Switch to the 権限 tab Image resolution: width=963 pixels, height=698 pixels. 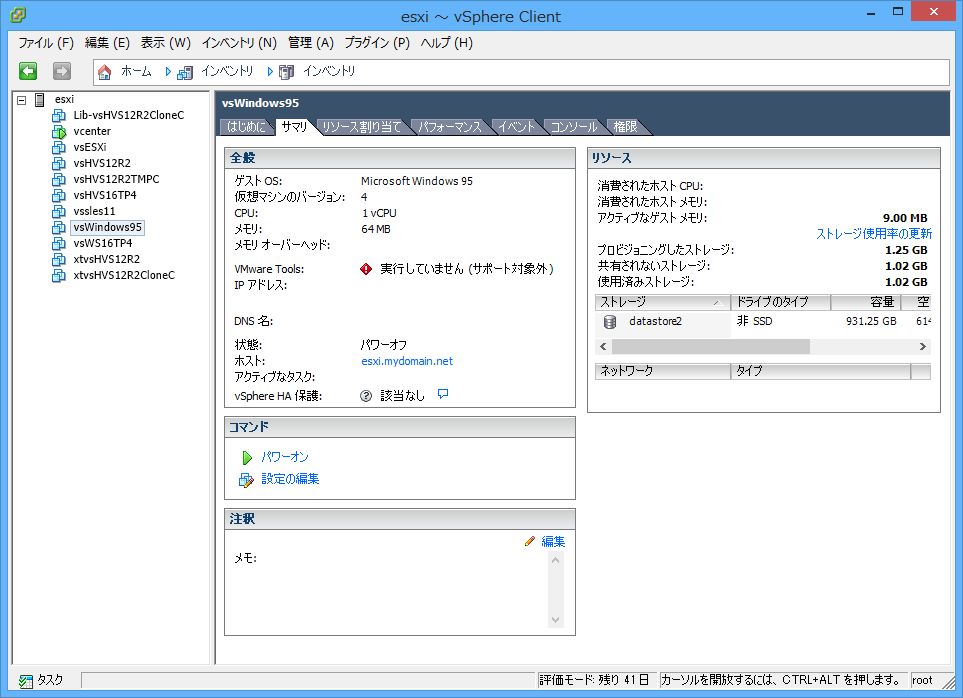coord(625,127)
